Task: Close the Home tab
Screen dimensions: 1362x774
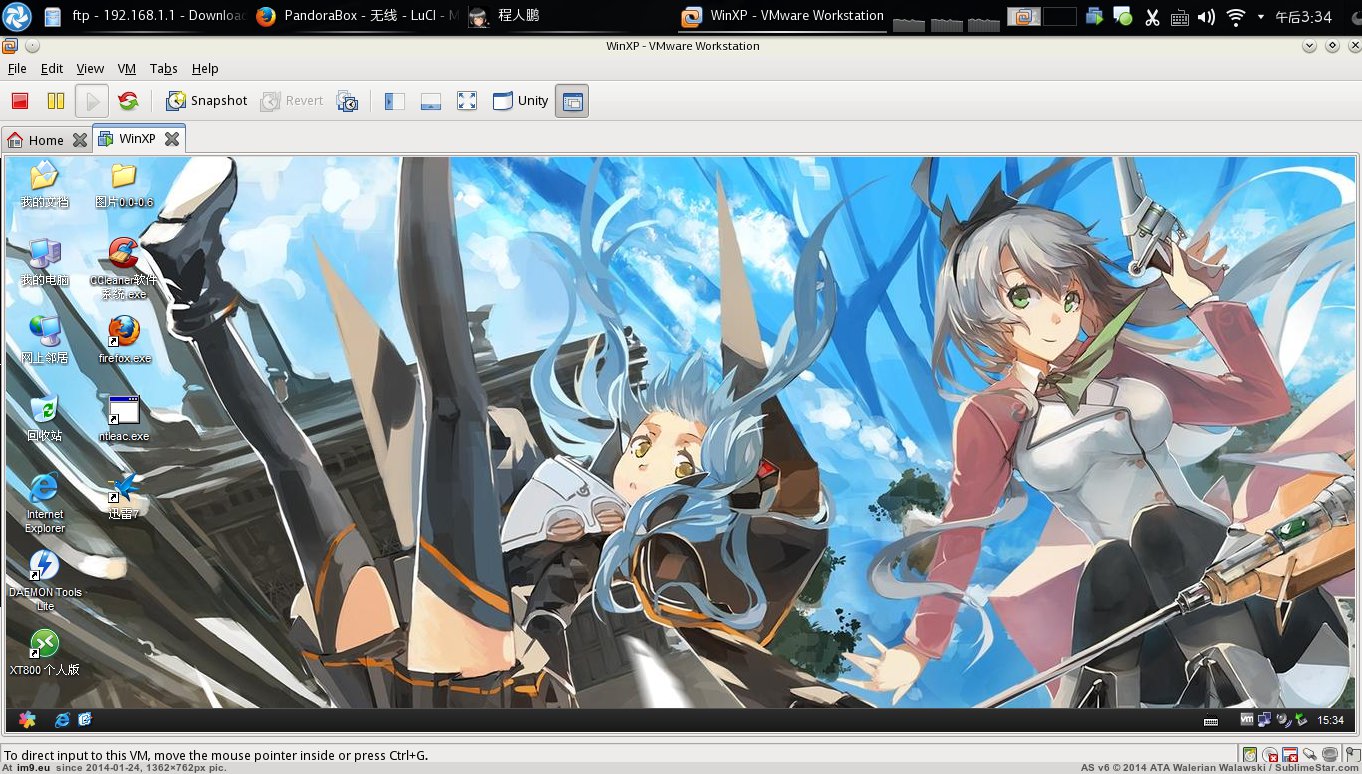Action: click(80, 140)
